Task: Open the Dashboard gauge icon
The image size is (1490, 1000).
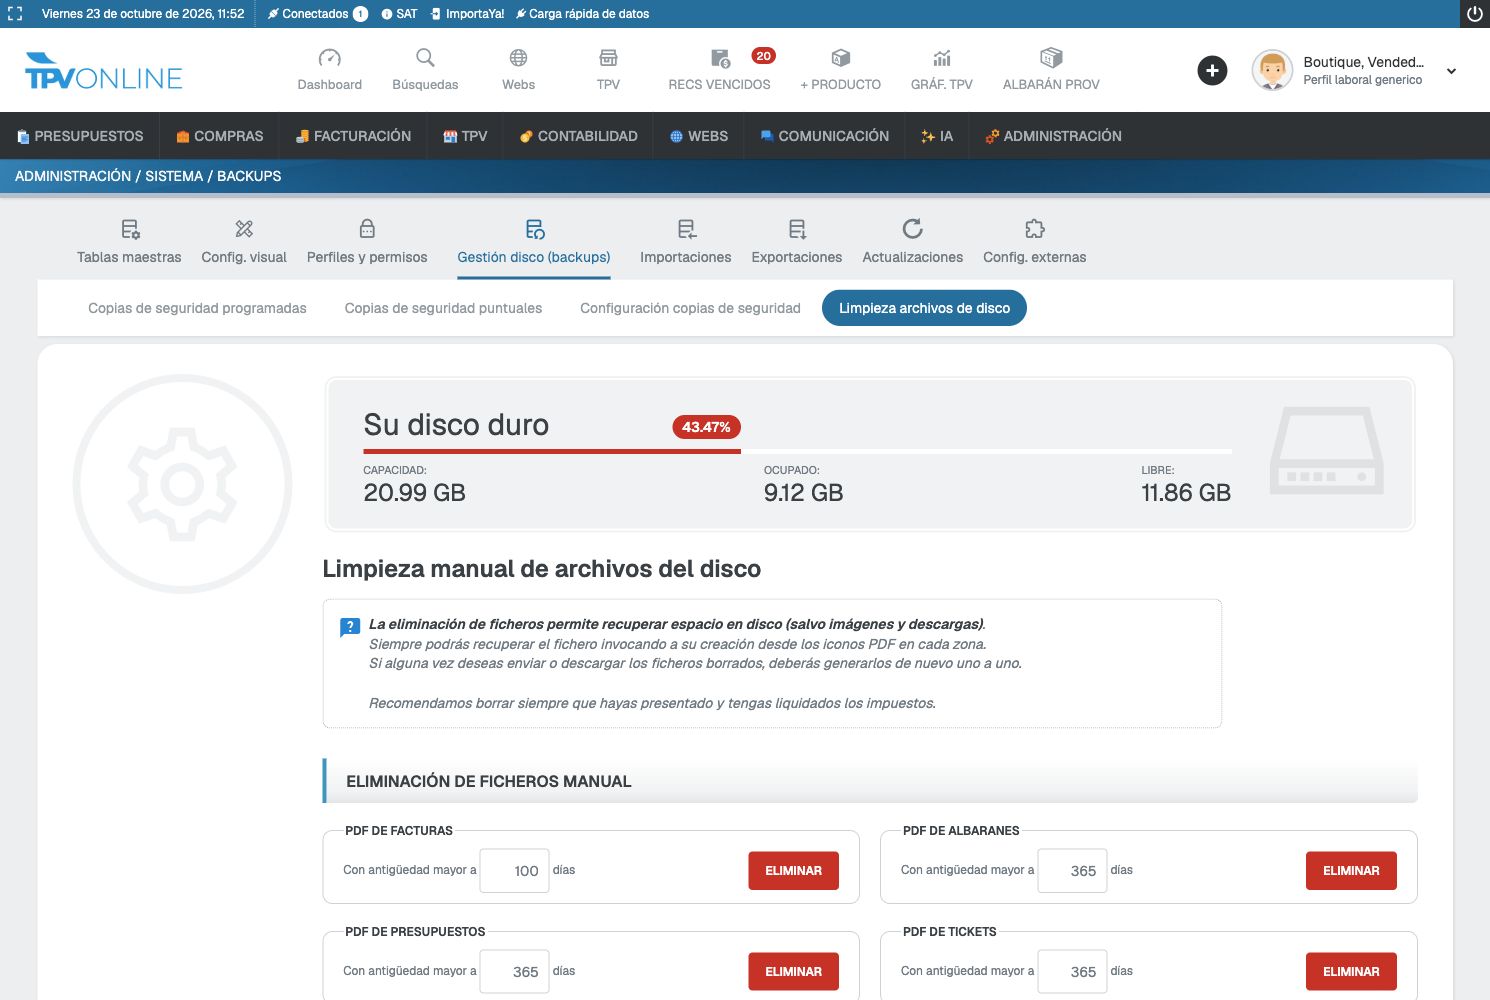Action: coord(329,58)
